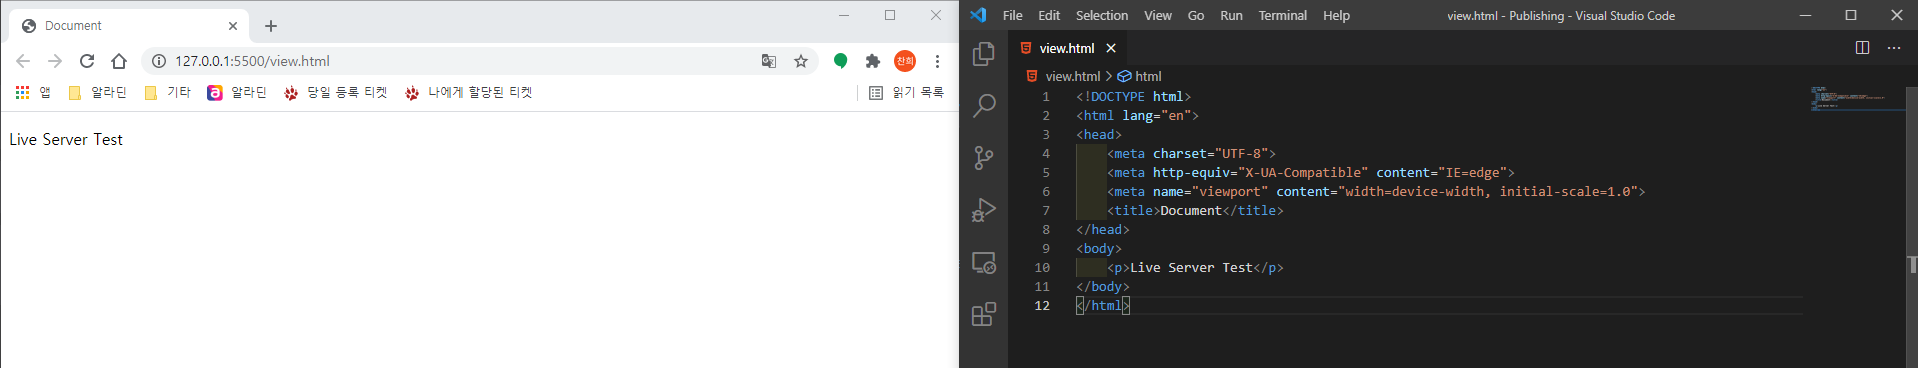
Task: Select the Document tab in Chrome
Action: pyautogui.click(x=128, y=25)
